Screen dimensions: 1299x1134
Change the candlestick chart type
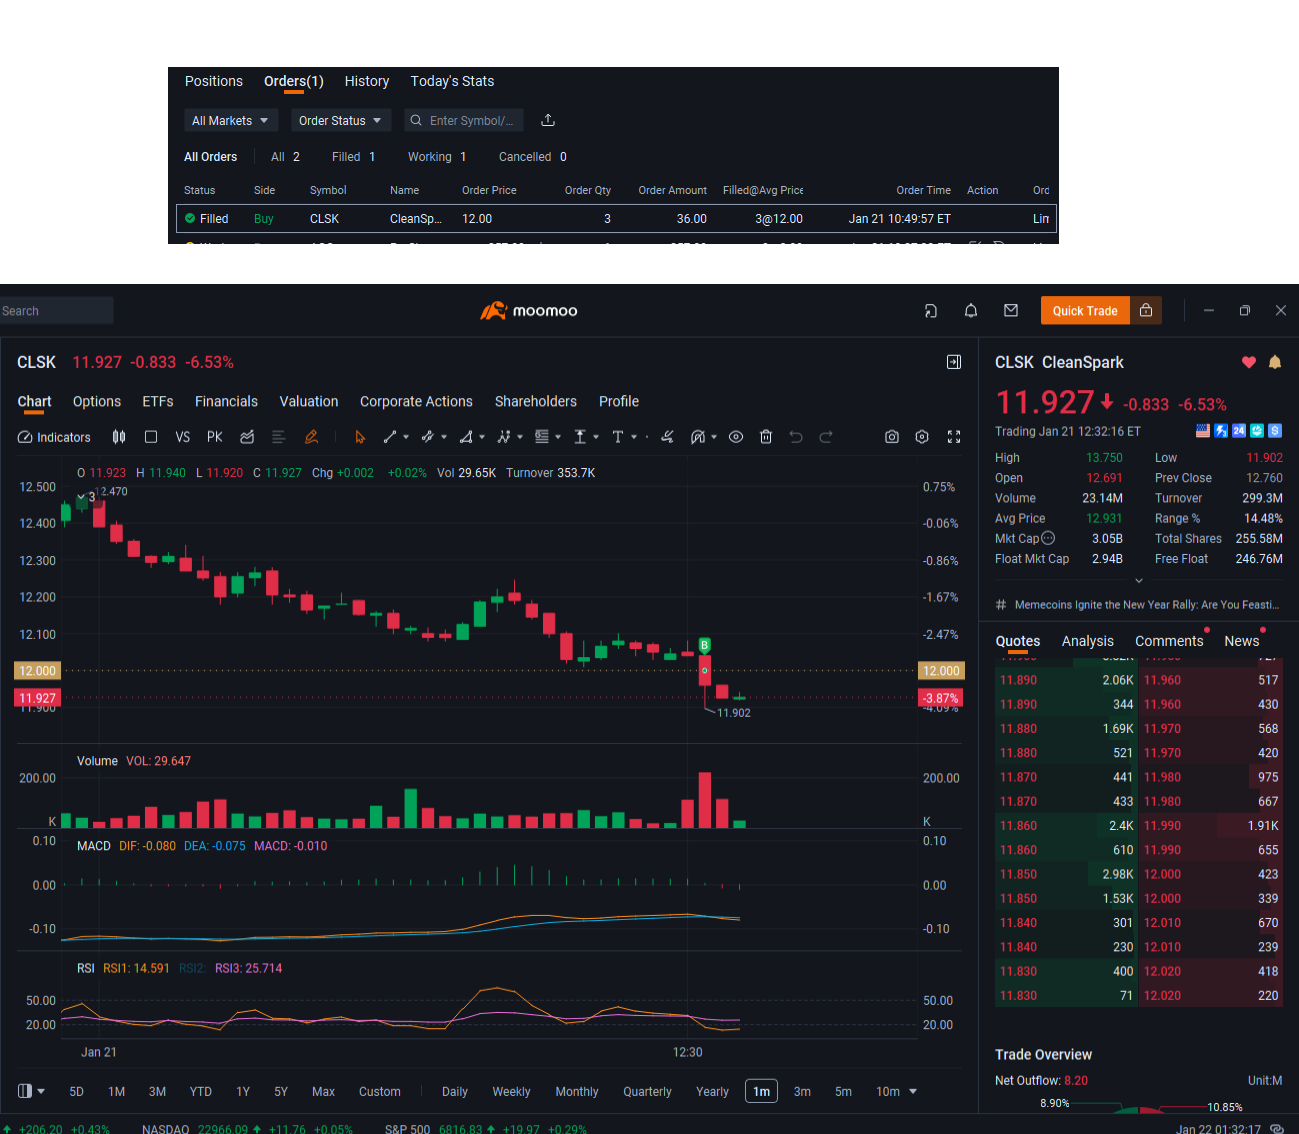tap(119, 437)
